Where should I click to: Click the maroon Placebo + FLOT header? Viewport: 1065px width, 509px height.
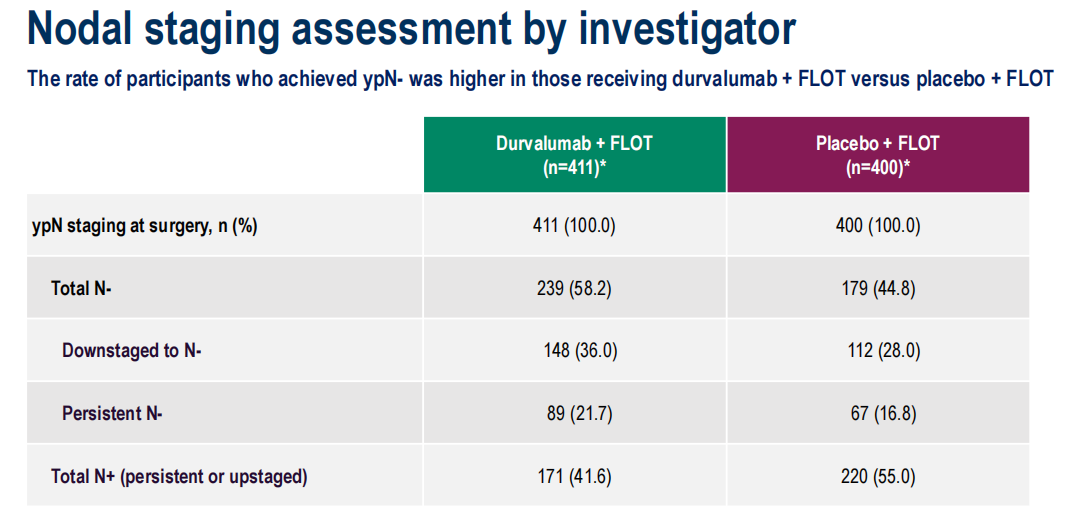click(877, 155)
